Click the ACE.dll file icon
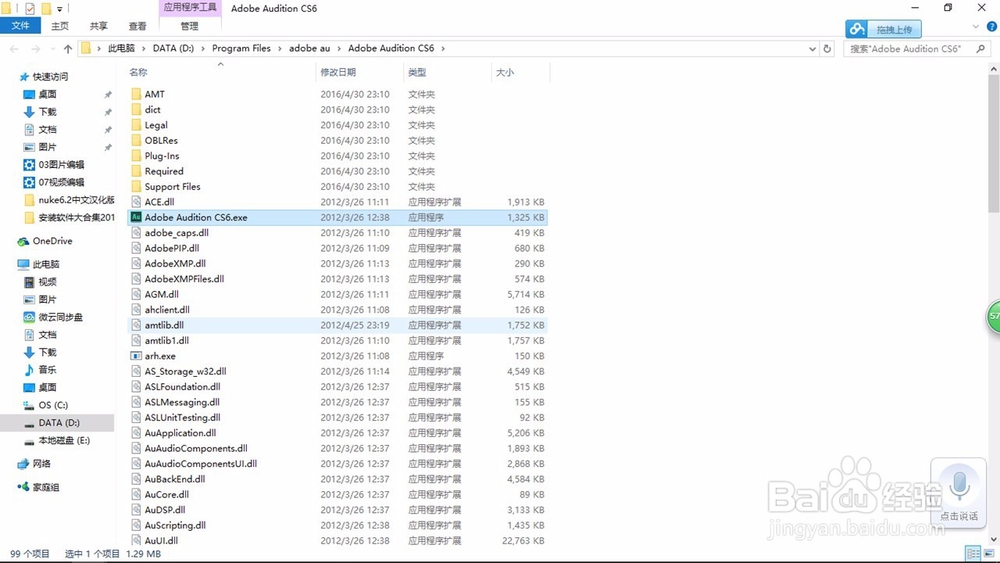1000x563 pixels. [136, 201]
